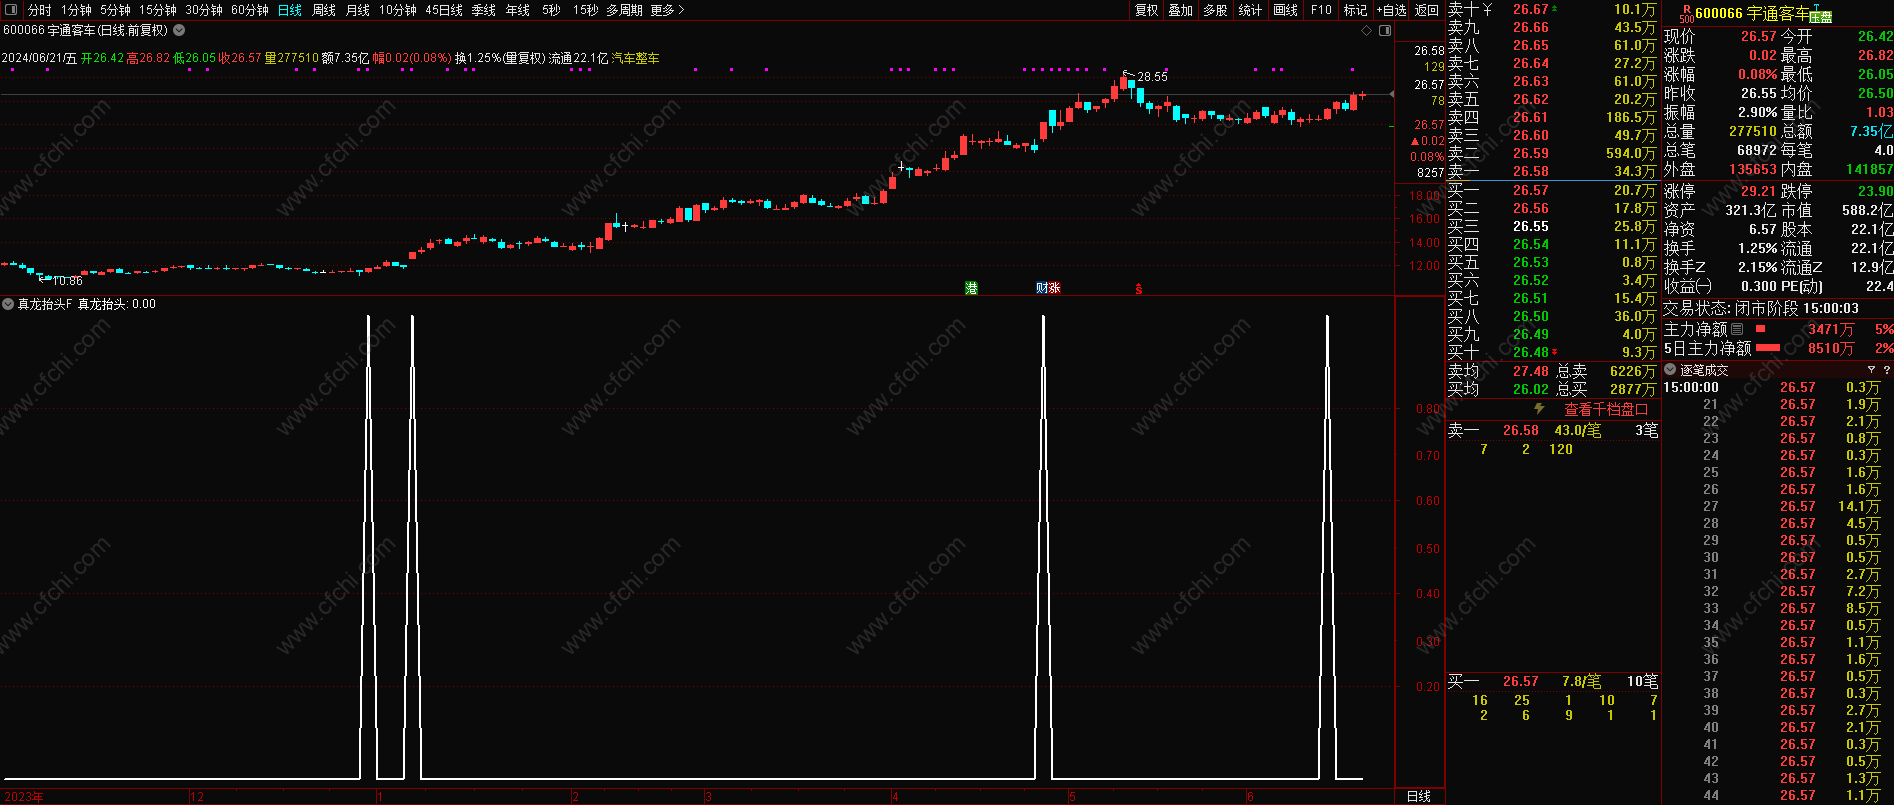Click the 港 marker on the chart

[971, 288]
